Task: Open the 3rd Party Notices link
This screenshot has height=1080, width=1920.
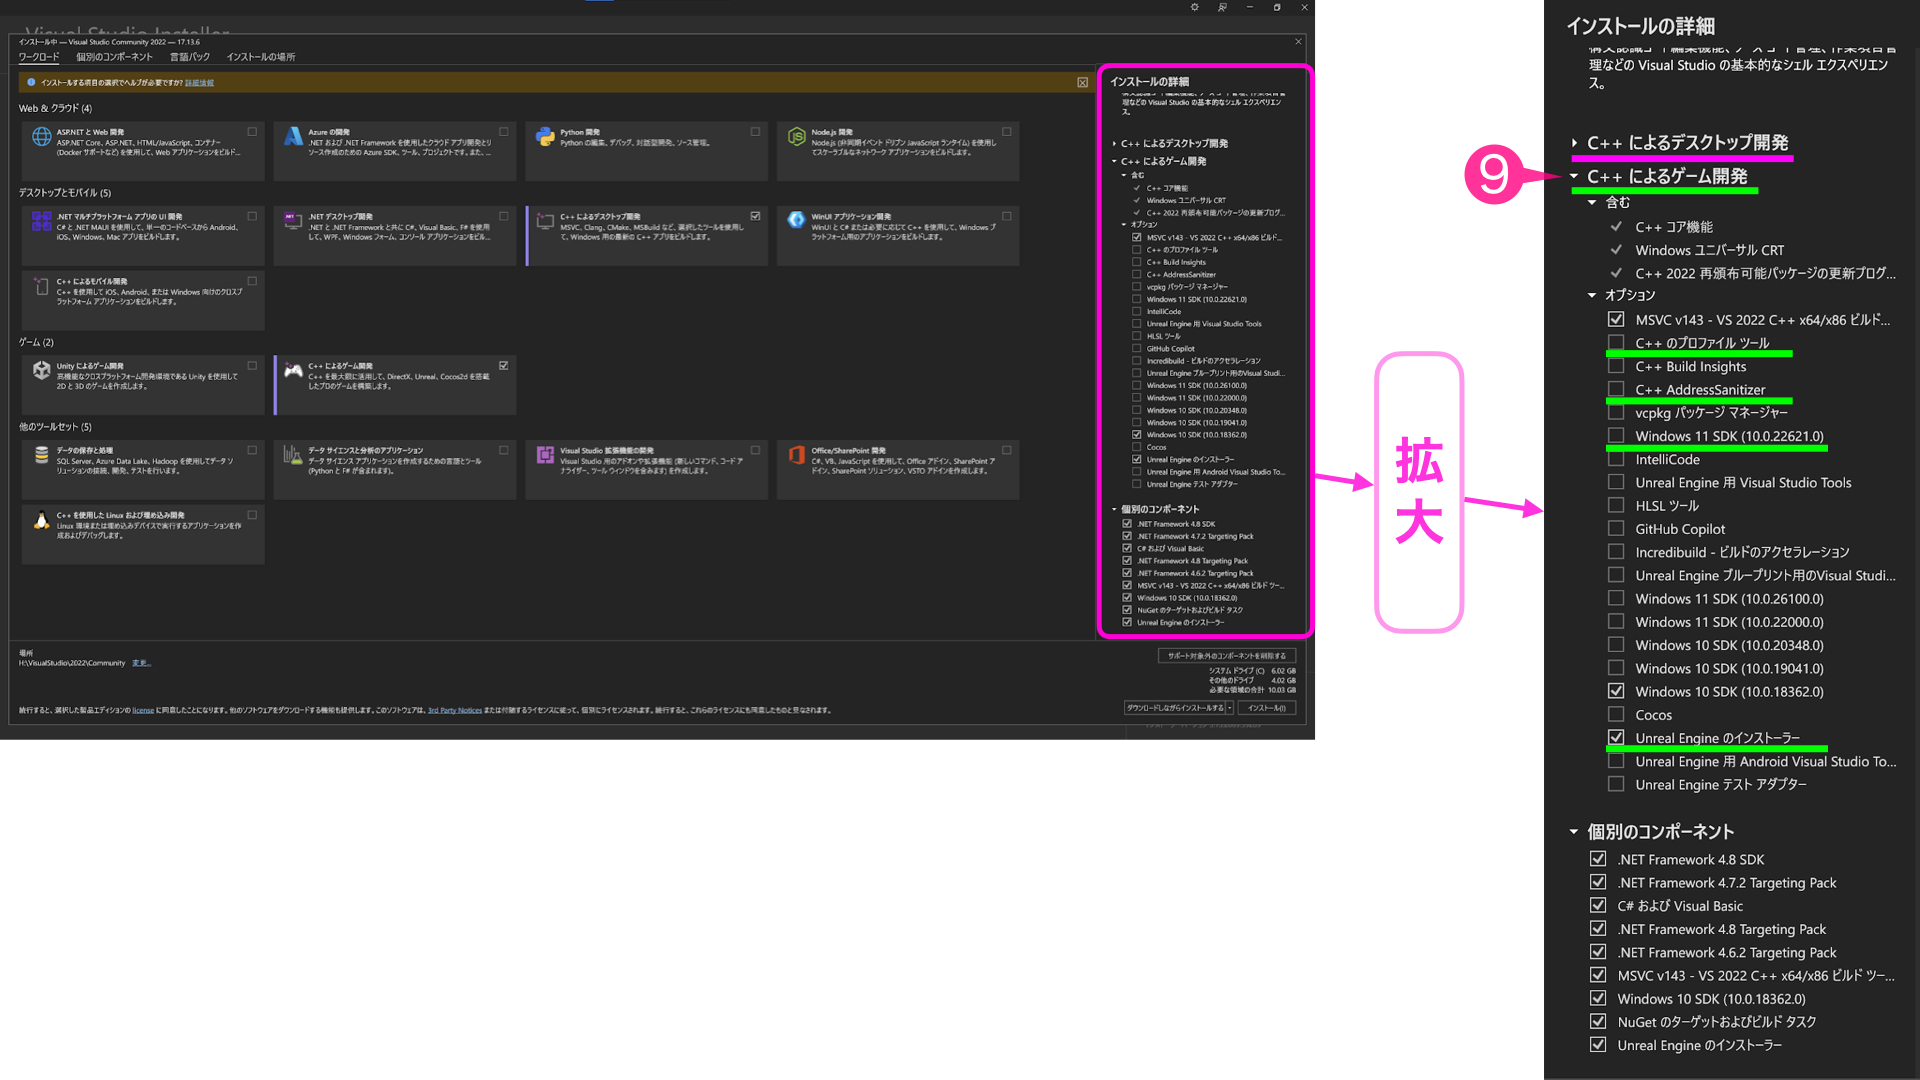Action: tap(455, 711)
